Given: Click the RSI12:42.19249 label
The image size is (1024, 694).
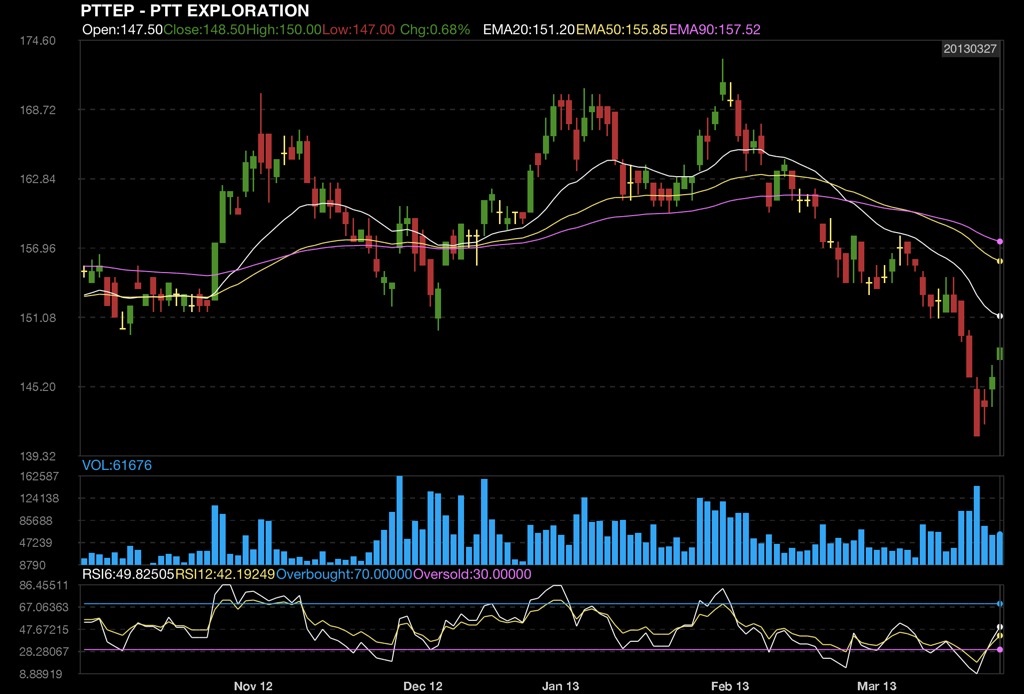Looking at the screenshot, I should pos(225,575).
